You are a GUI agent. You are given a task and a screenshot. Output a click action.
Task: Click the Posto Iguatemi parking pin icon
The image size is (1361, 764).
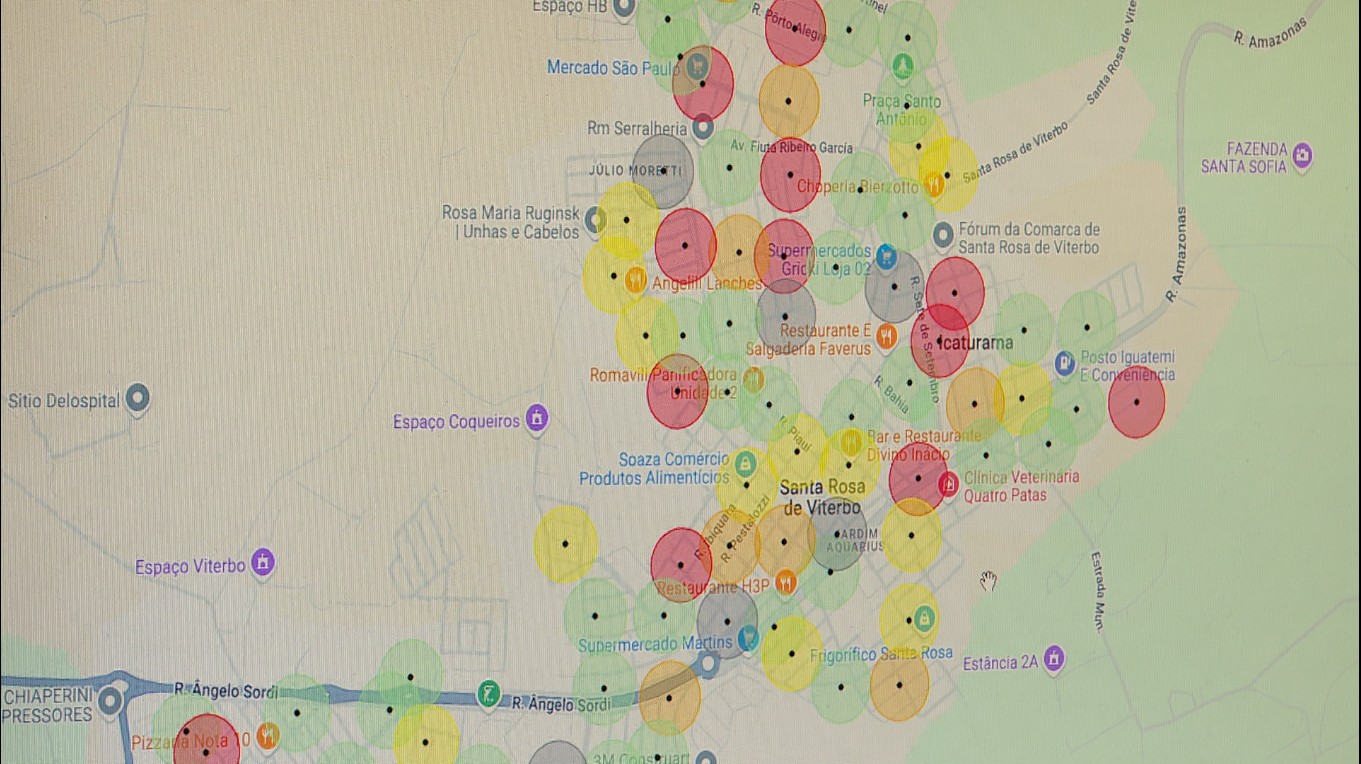pos(1065,362)
